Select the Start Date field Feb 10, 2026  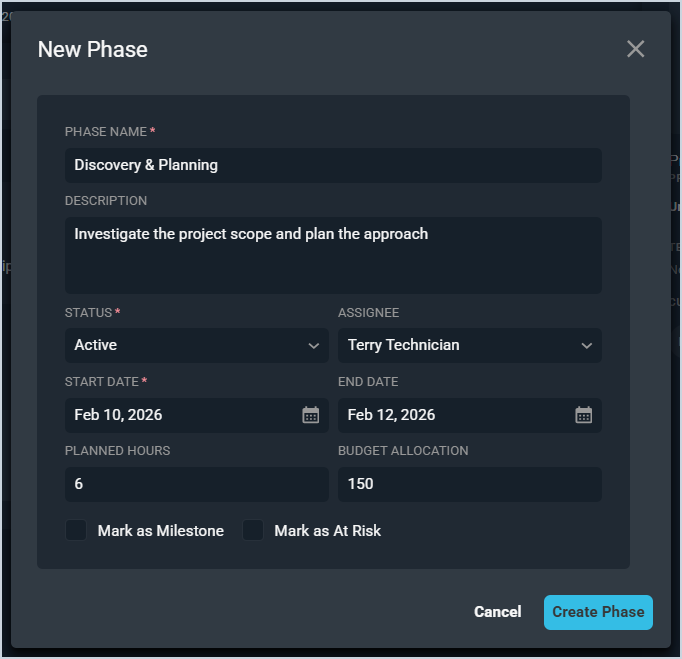(x=180, y=415)
